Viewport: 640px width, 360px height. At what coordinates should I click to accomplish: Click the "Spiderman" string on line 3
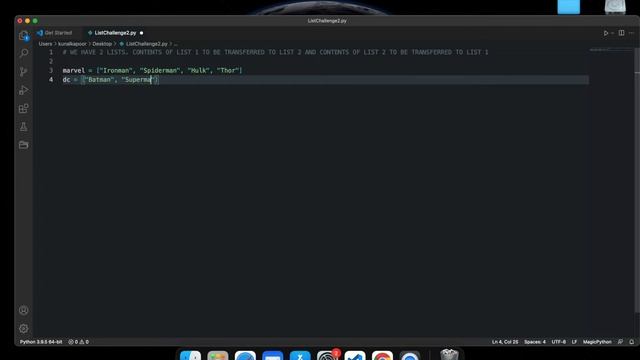tap(160, 70)
